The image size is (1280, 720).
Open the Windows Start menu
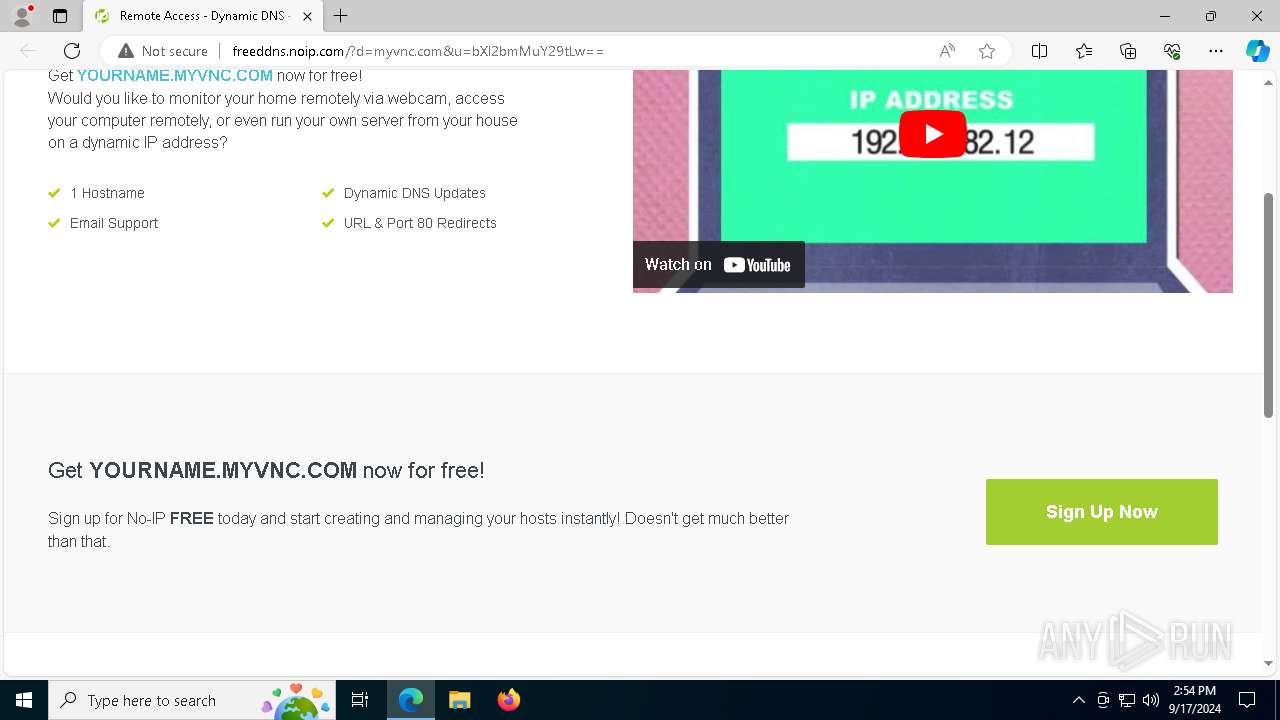[x=24, y=700]
